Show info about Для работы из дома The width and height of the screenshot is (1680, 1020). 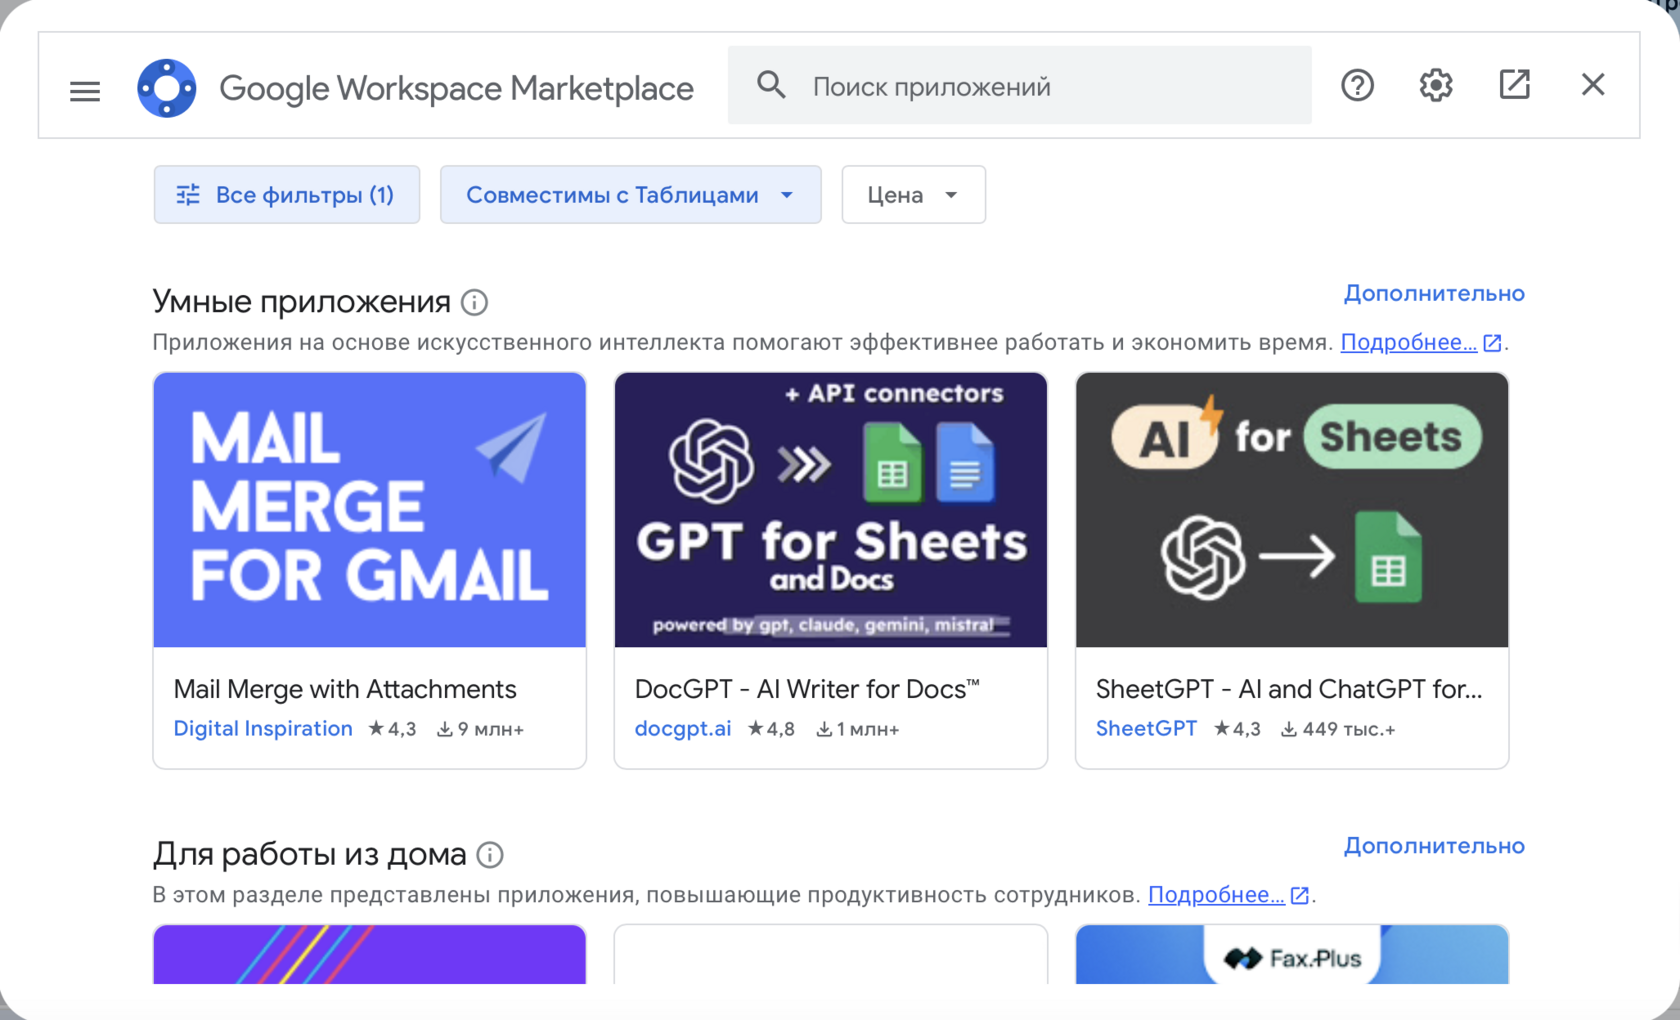pyautogui.click(x=490, y=855)
